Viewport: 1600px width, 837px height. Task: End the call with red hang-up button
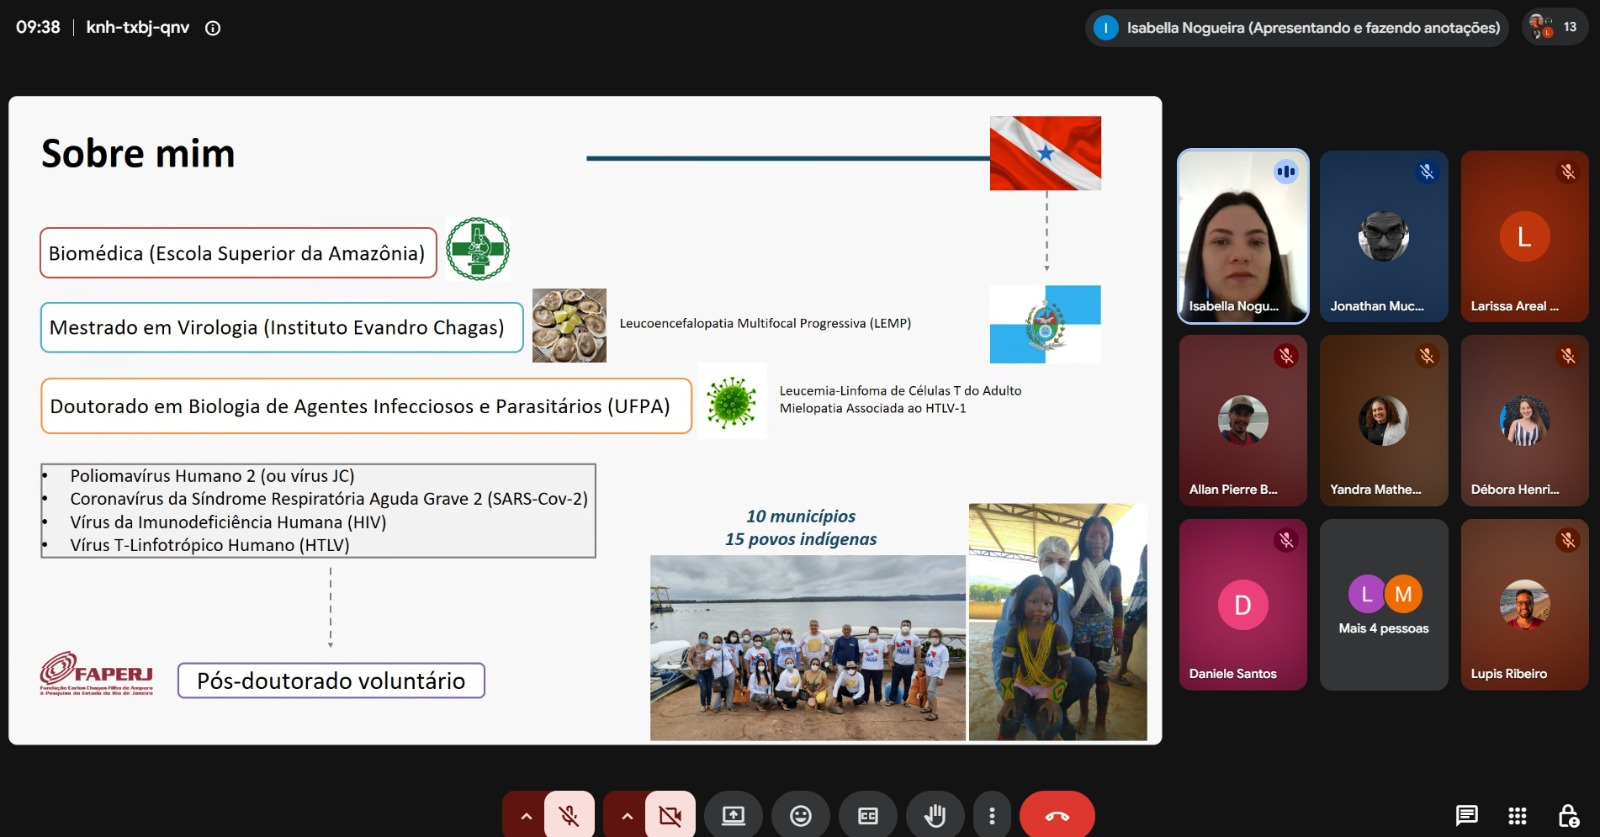pyautogui.click(x=1057, y=816)
